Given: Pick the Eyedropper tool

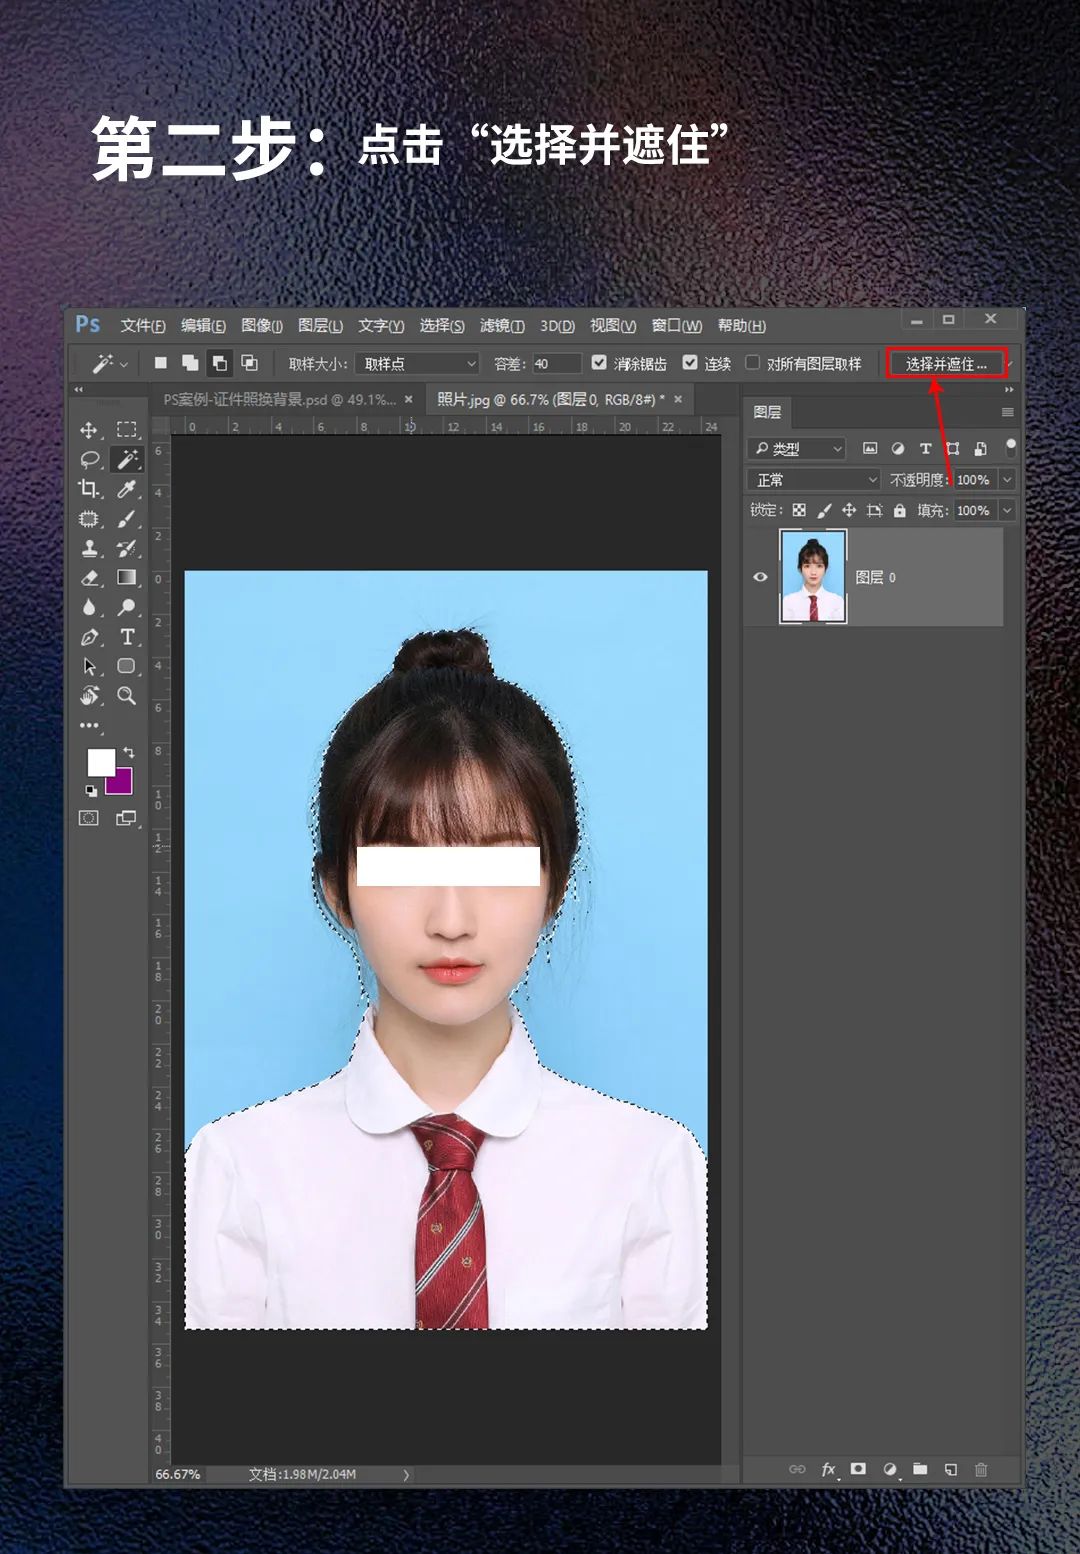Looking at the screenshot, I should point(127,489).
